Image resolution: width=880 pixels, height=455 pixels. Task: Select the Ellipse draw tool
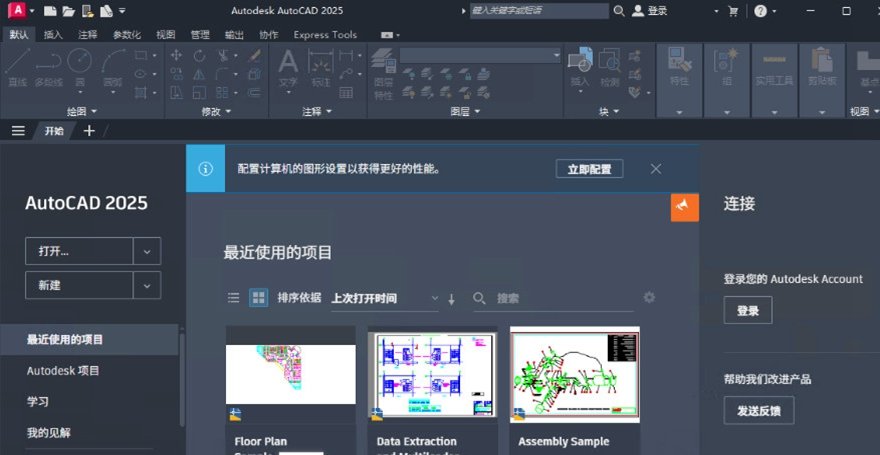click(140, 73)
